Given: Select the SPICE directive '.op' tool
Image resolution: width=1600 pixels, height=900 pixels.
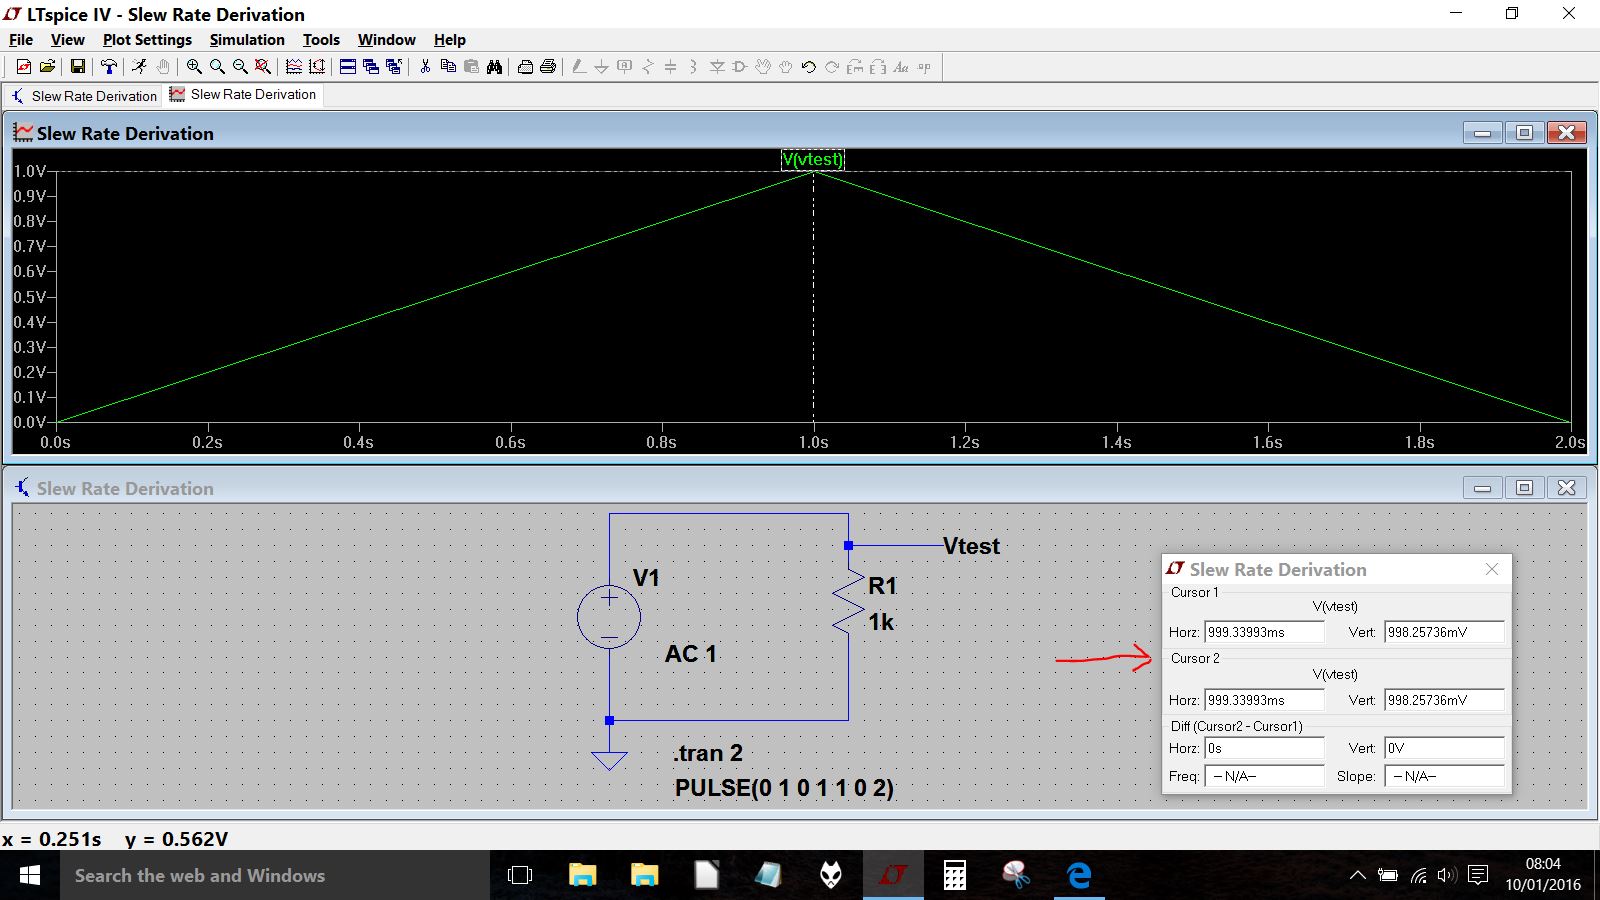Looking at the screenshot, I should point(924,67).
